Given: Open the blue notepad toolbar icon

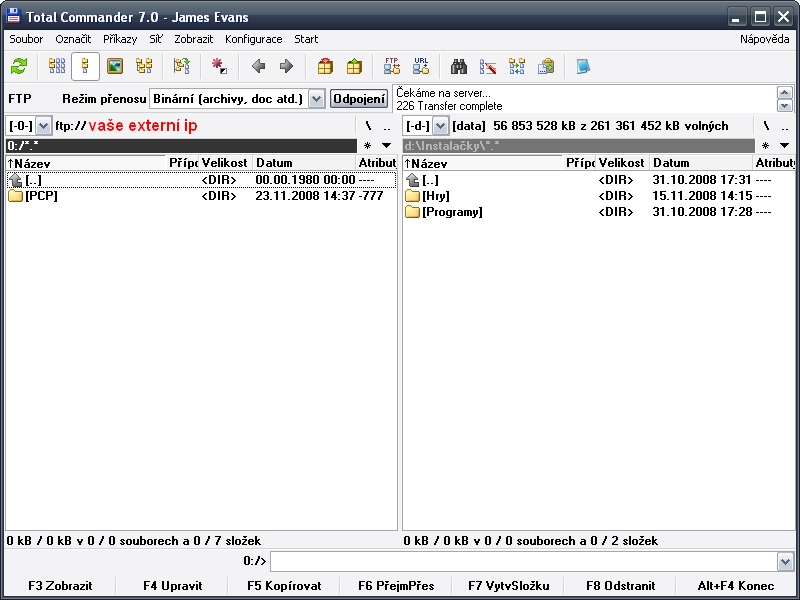Looking at the screenshot, I should click(583, 66).
